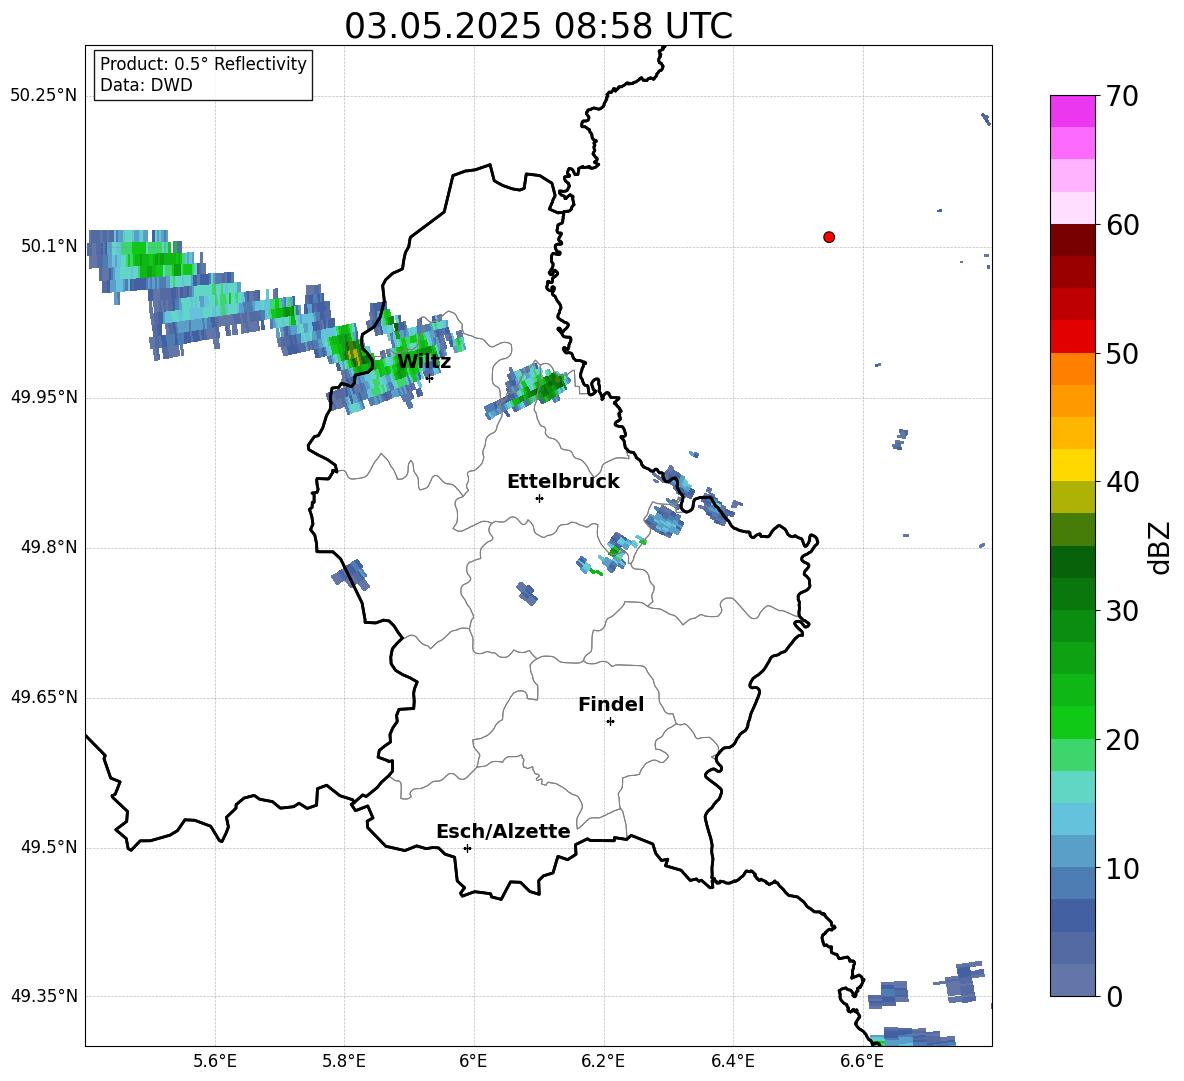Select the Esch/Alzette city label
The width and height of the screenshot is (1184, 1081).
[503, 831]
